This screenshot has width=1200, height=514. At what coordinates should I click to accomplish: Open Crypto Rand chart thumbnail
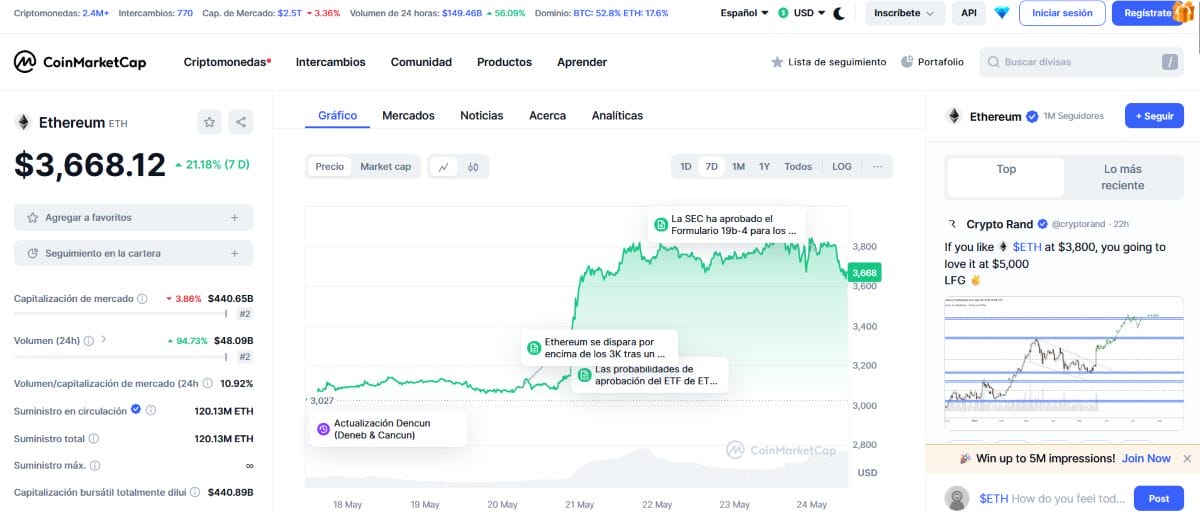[x=1064, y=364]
